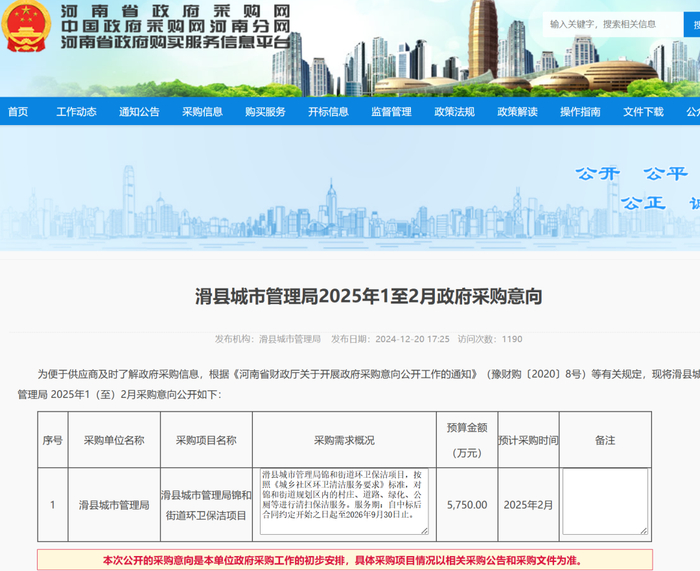Click the red disclaimer notice 本次公开的采购意向

click(345, 560)
